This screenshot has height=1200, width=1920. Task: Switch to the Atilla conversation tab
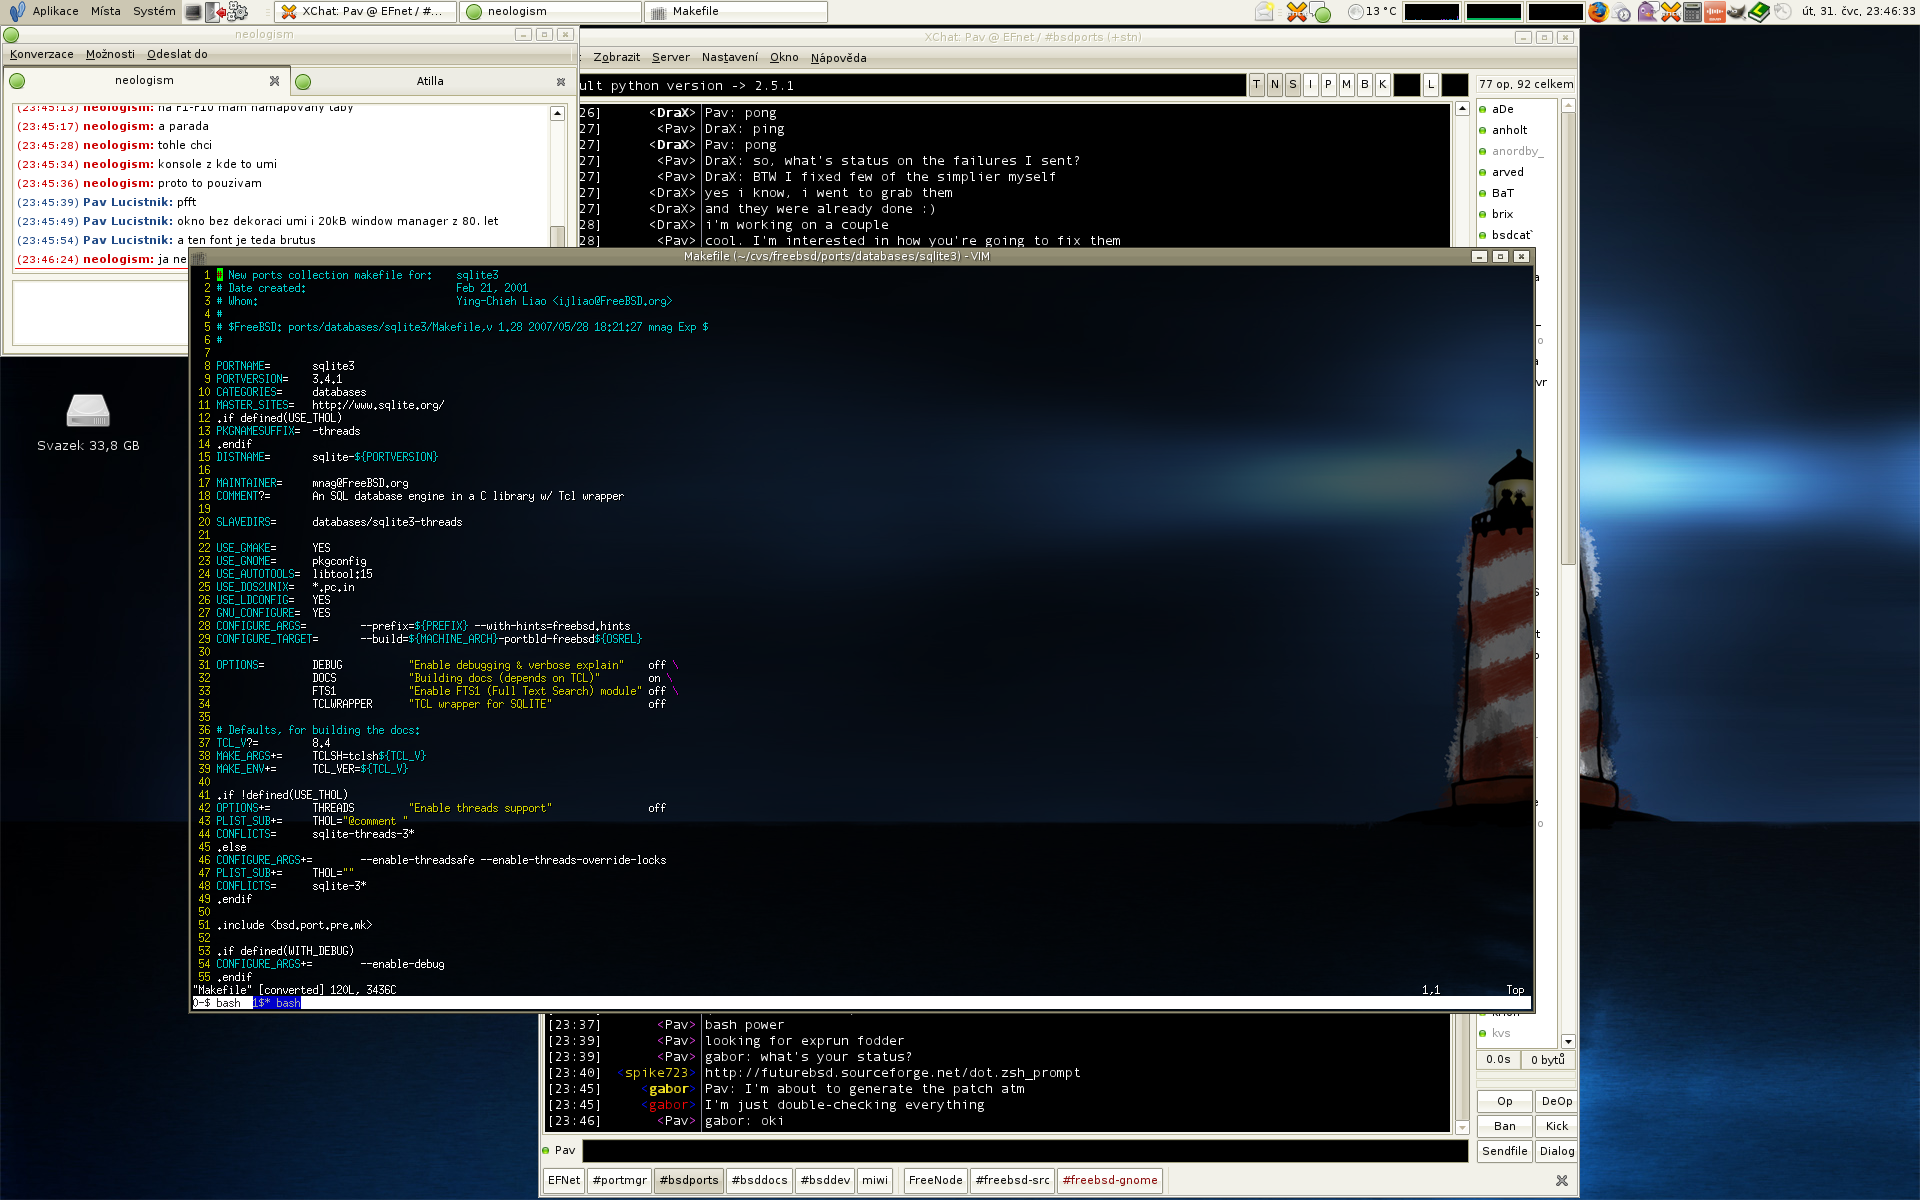(430, 81)
